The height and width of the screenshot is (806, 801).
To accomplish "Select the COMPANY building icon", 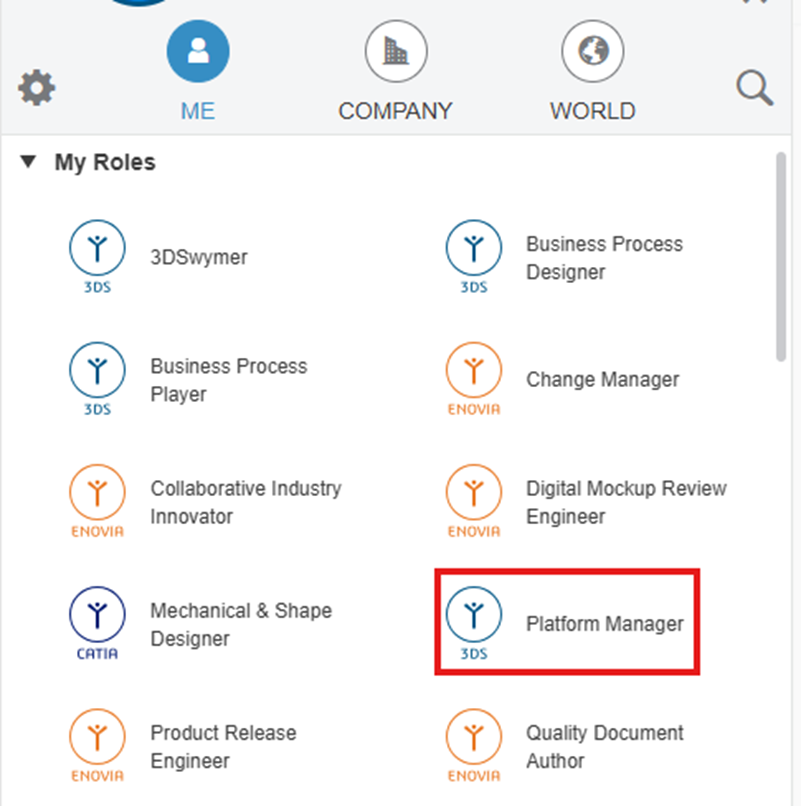I will [x=396, y=51].
